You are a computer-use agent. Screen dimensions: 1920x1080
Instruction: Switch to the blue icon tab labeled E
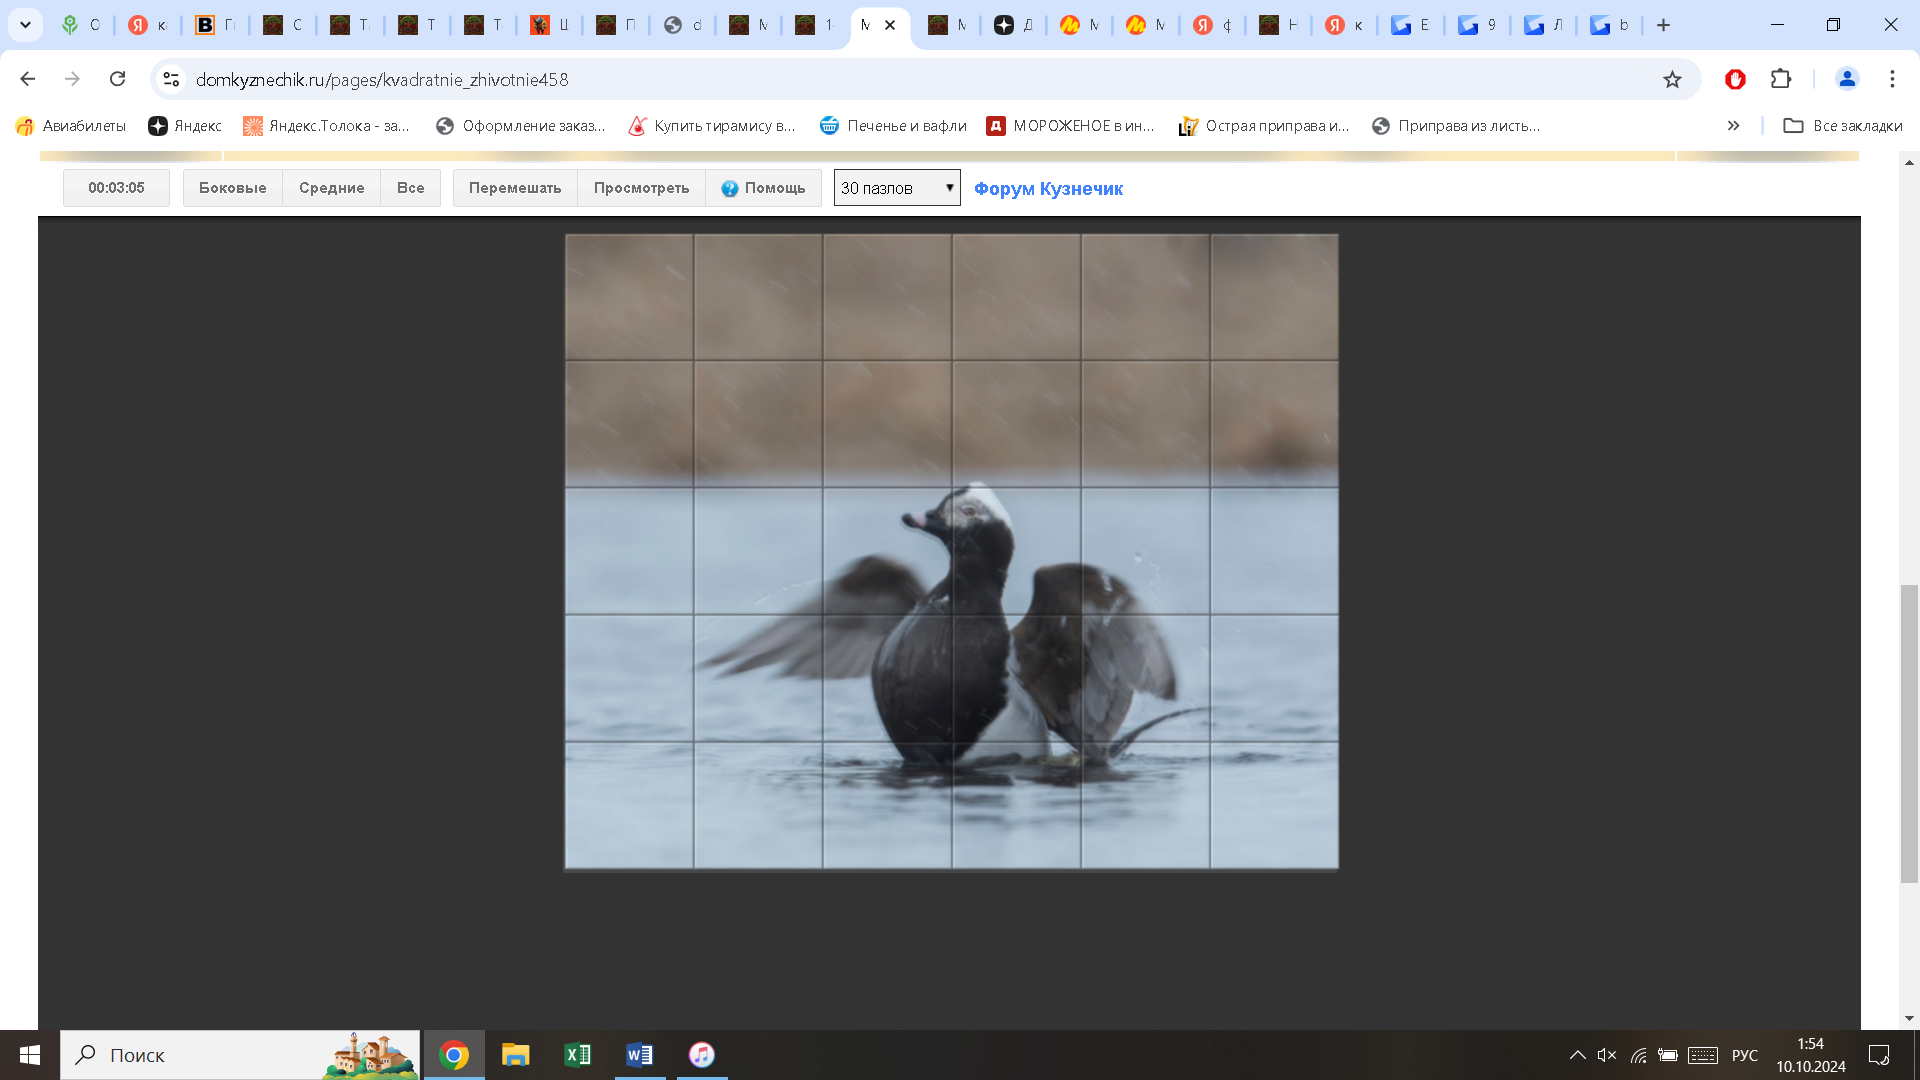click(1411, 25)
